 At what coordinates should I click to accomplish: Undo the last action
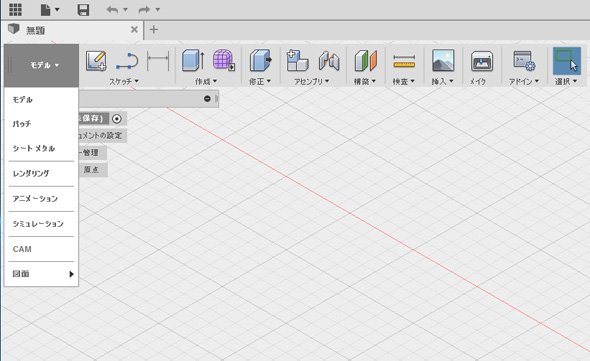[x=112, y=10]
